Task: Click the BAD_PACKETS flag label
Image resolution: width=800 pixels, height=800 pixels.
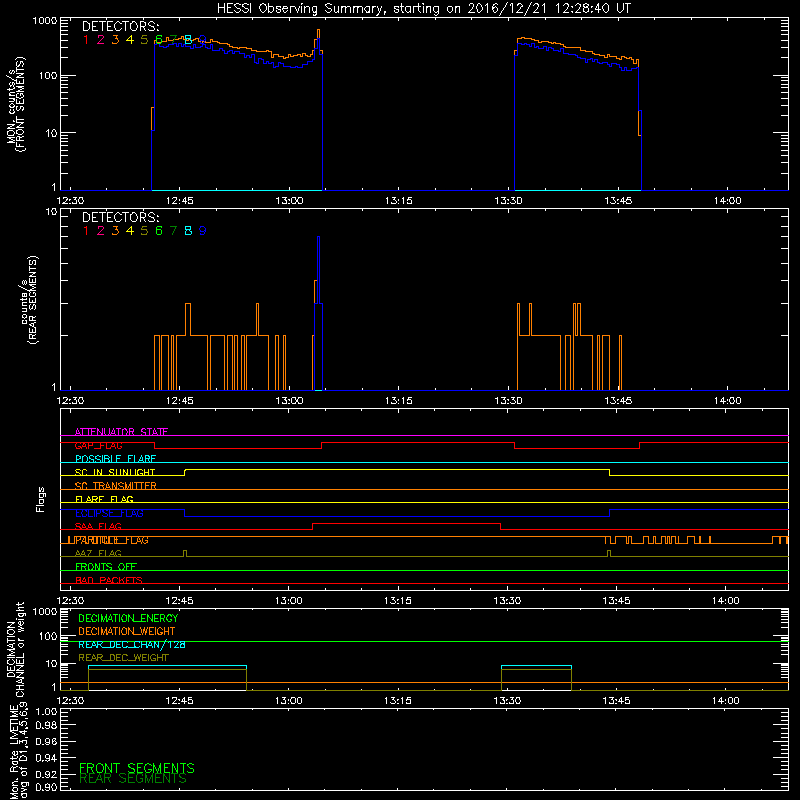Action: click(x=109, y=581)
